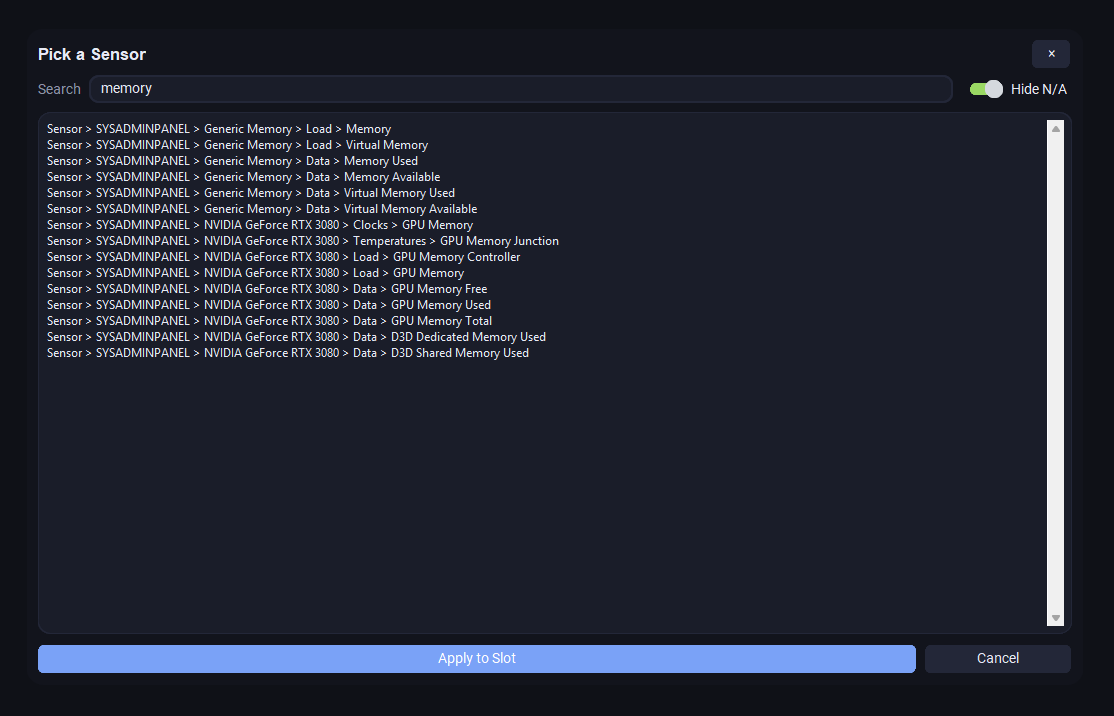Screen dimensions: 1114x716
Task: Close the Pick a Sensor dialog
Action: pos(1050,54)
